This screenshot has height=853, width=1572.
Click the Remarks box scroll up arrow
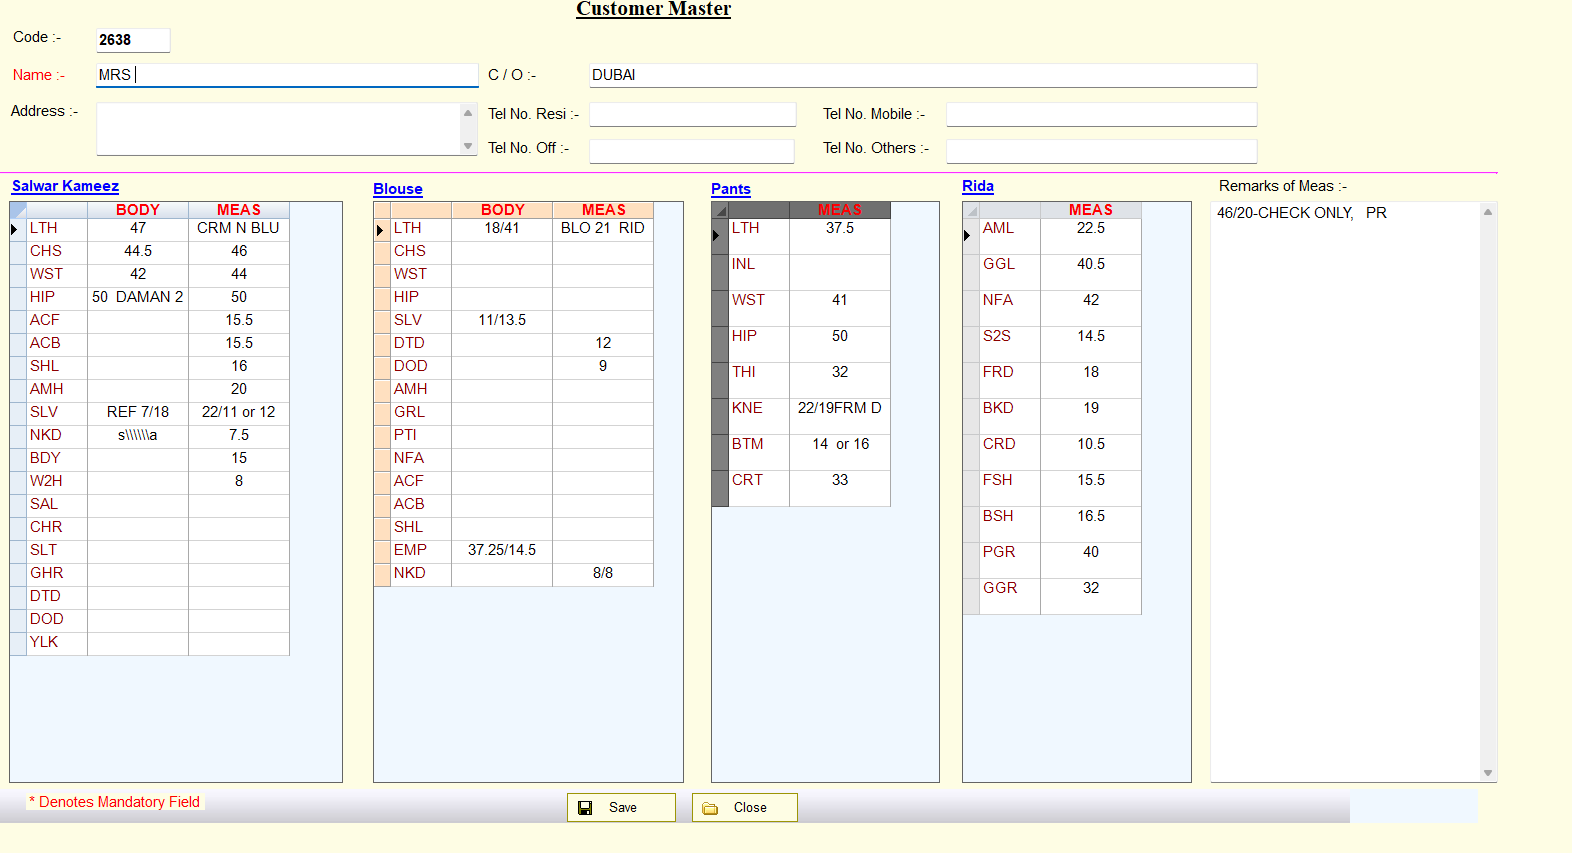pos(1488,212)
